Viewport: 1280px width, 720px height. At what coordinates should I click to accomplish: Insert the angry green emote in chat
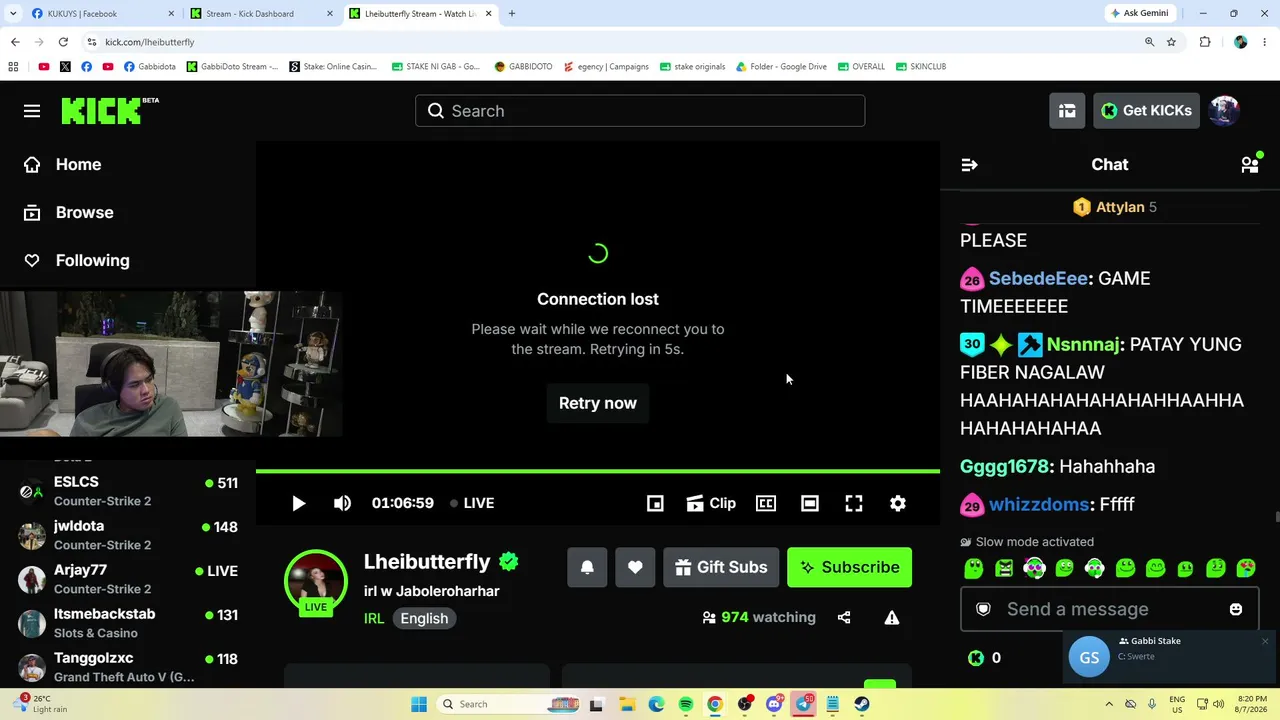(x=1004, y=569)
